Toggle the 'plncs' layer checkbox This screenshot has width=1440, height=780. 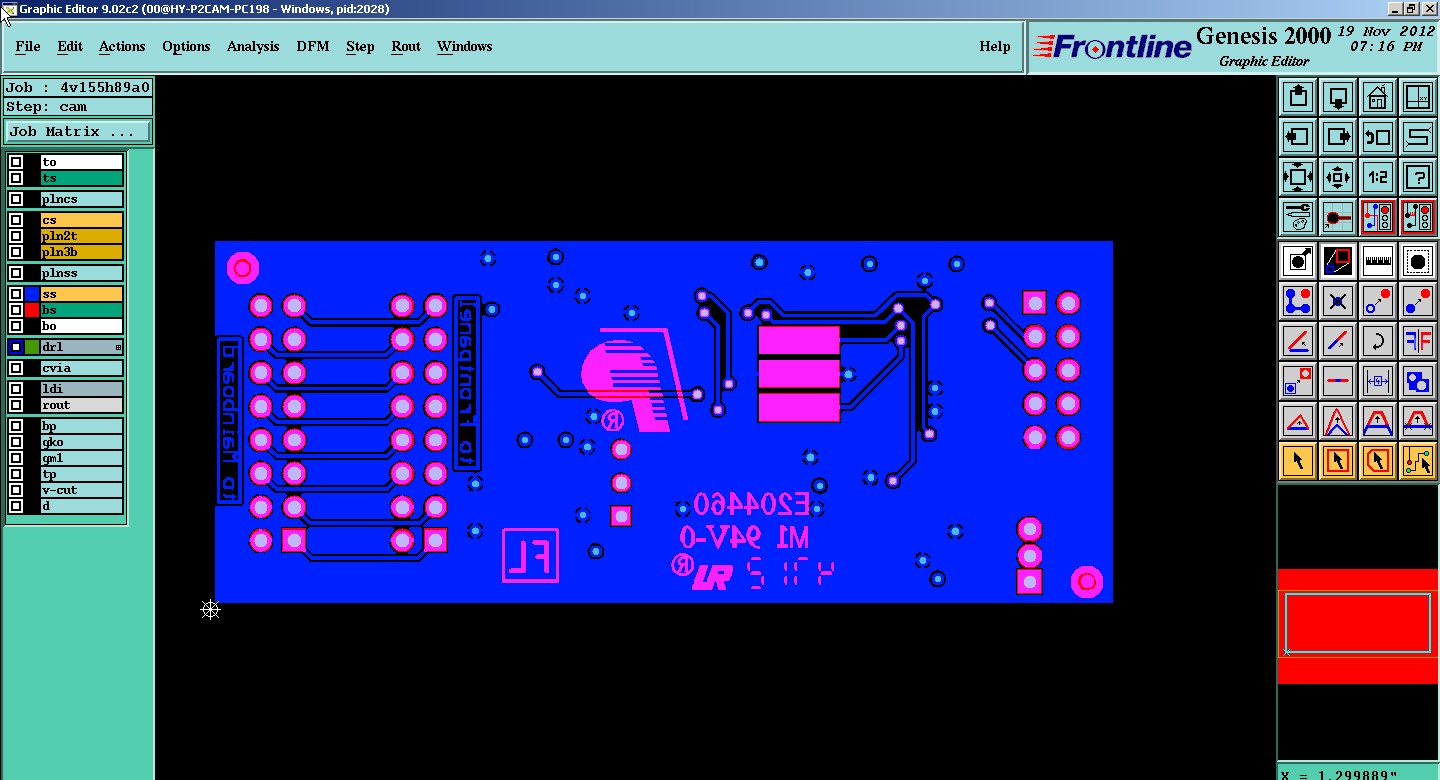(16, 199)
